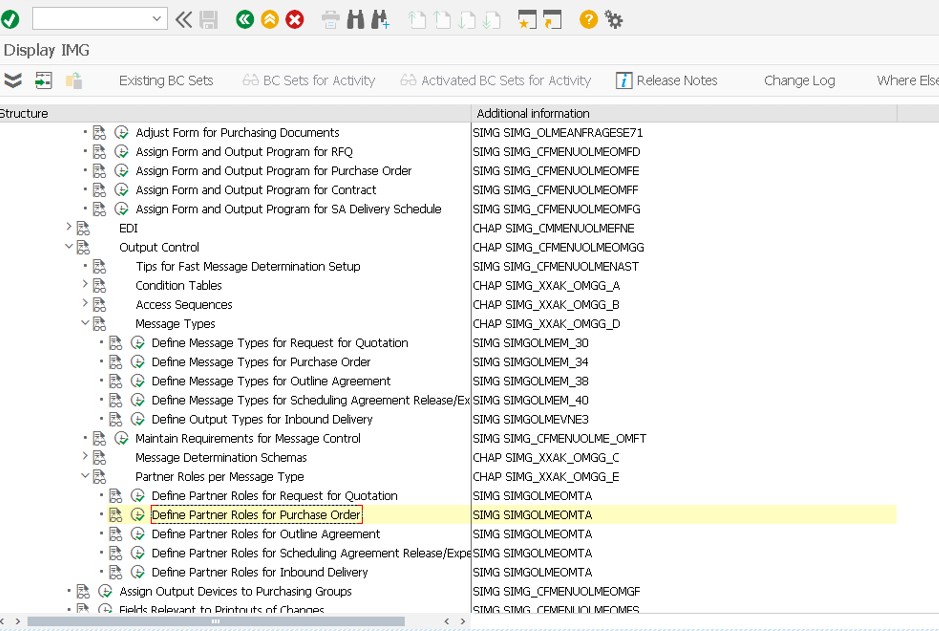This screenshot has width=939, height=631.
Task: Open Change Log
Action: 799,80
